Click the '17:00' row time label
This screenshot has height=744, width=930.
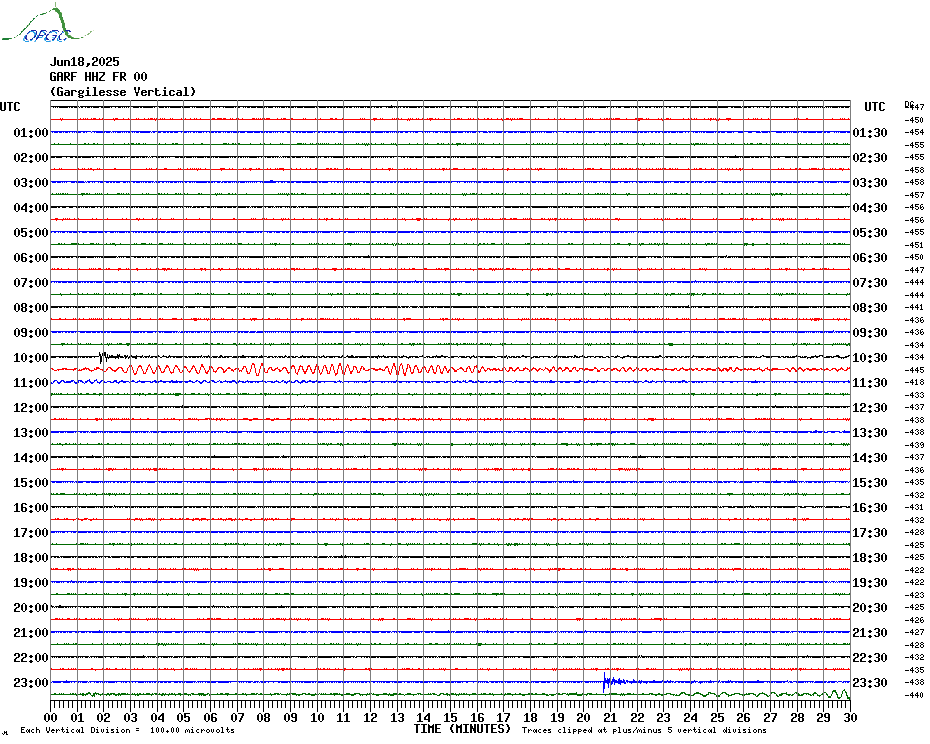tap(31, 532)
